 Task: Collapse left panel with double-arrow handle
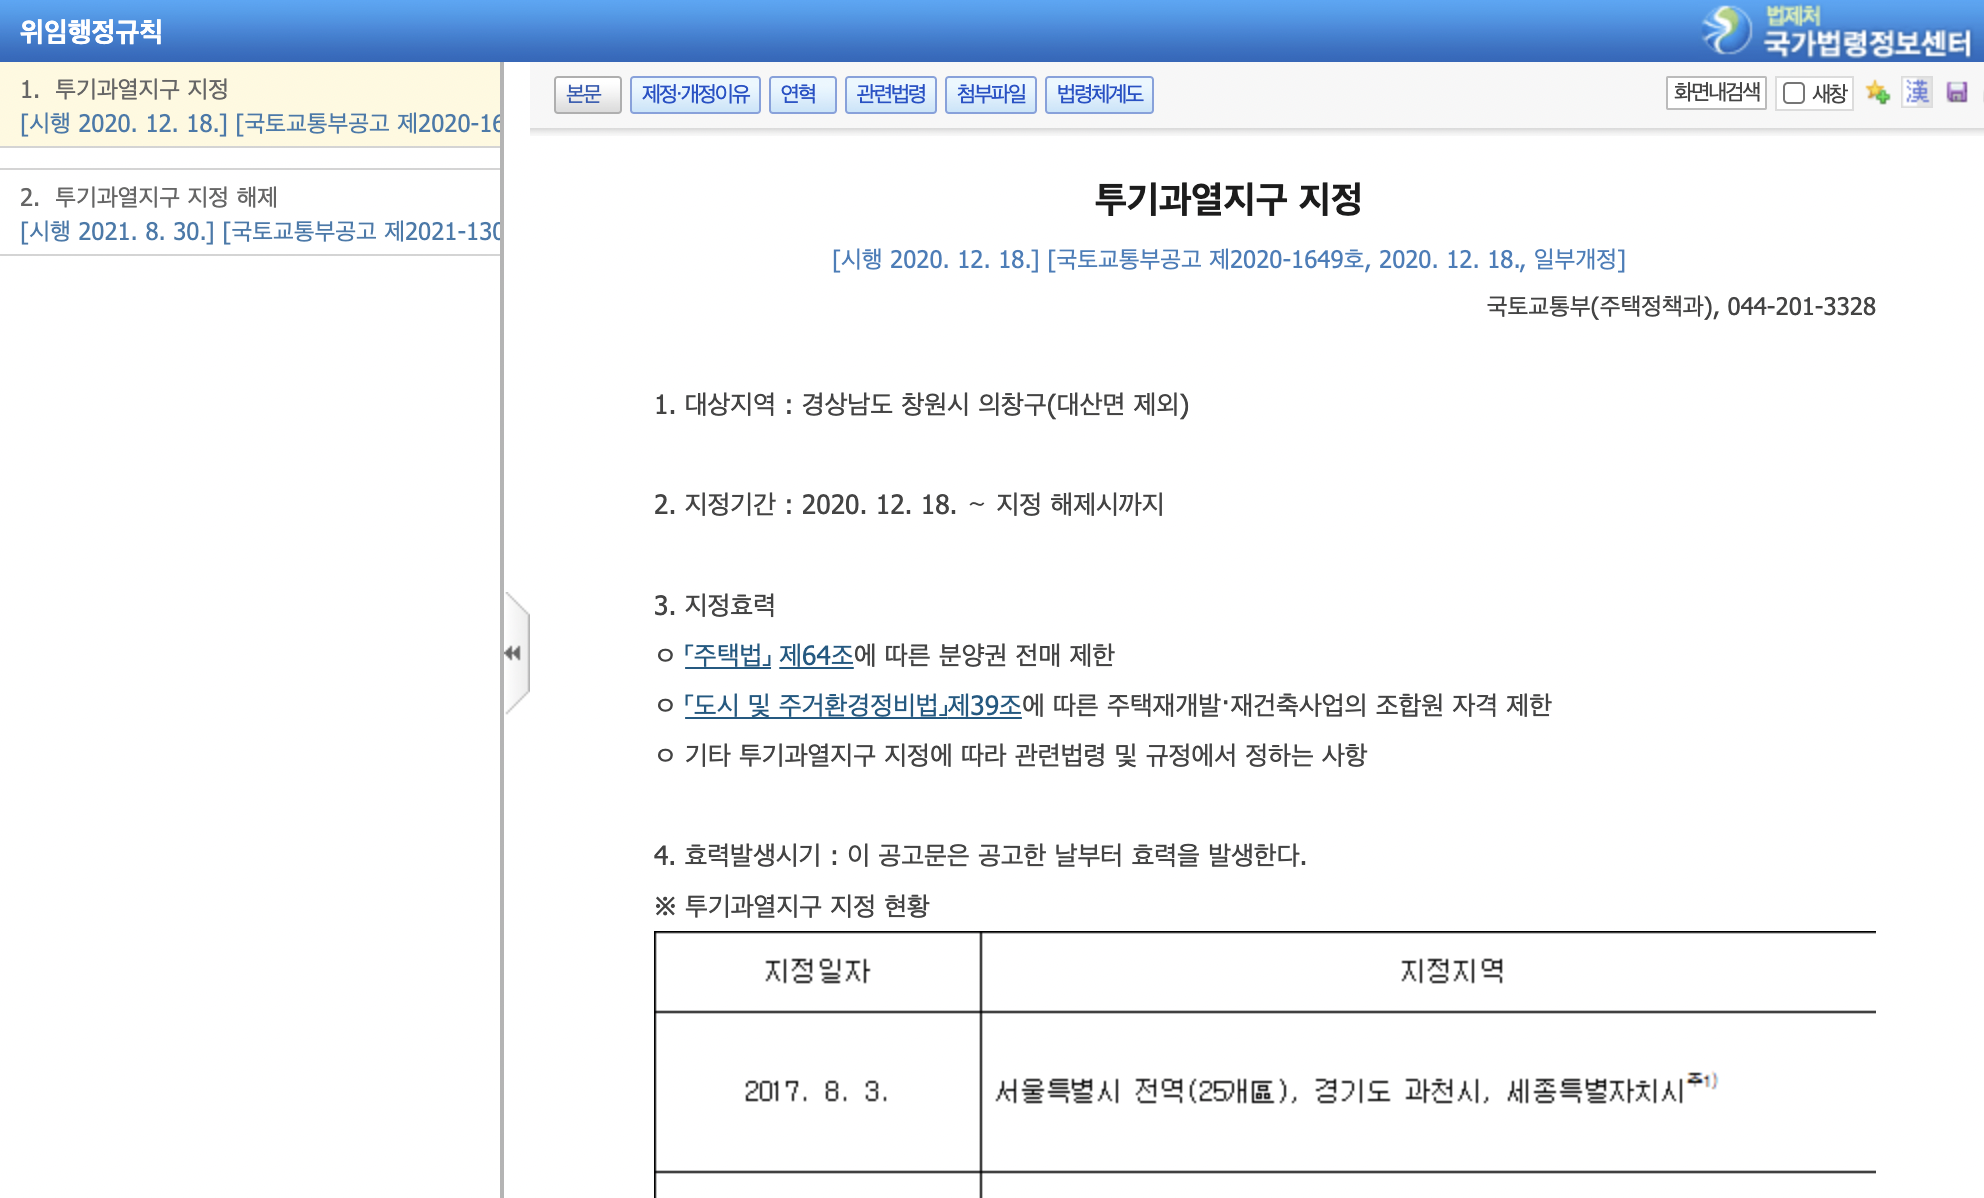coord(513,653)
